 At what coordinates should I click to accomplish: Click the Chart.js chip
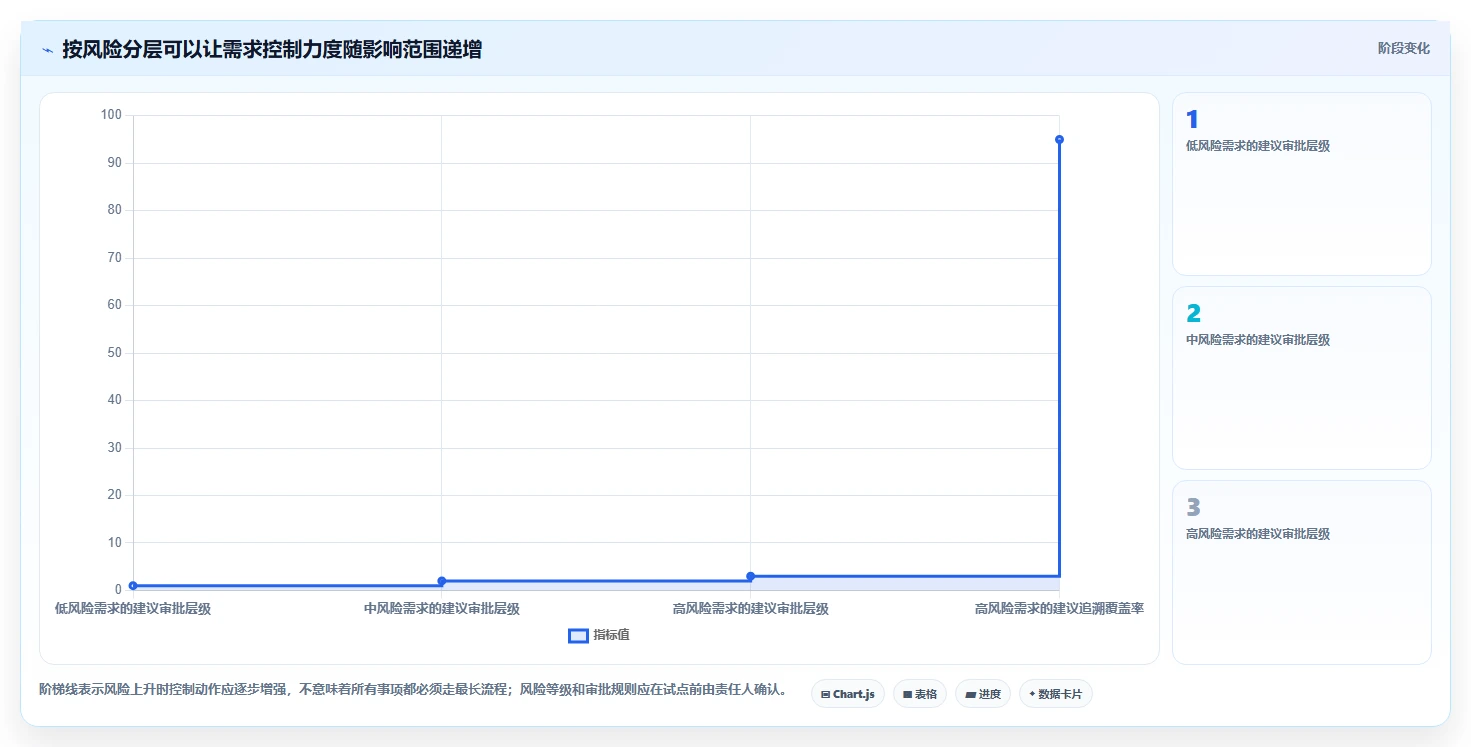point(847,694)
